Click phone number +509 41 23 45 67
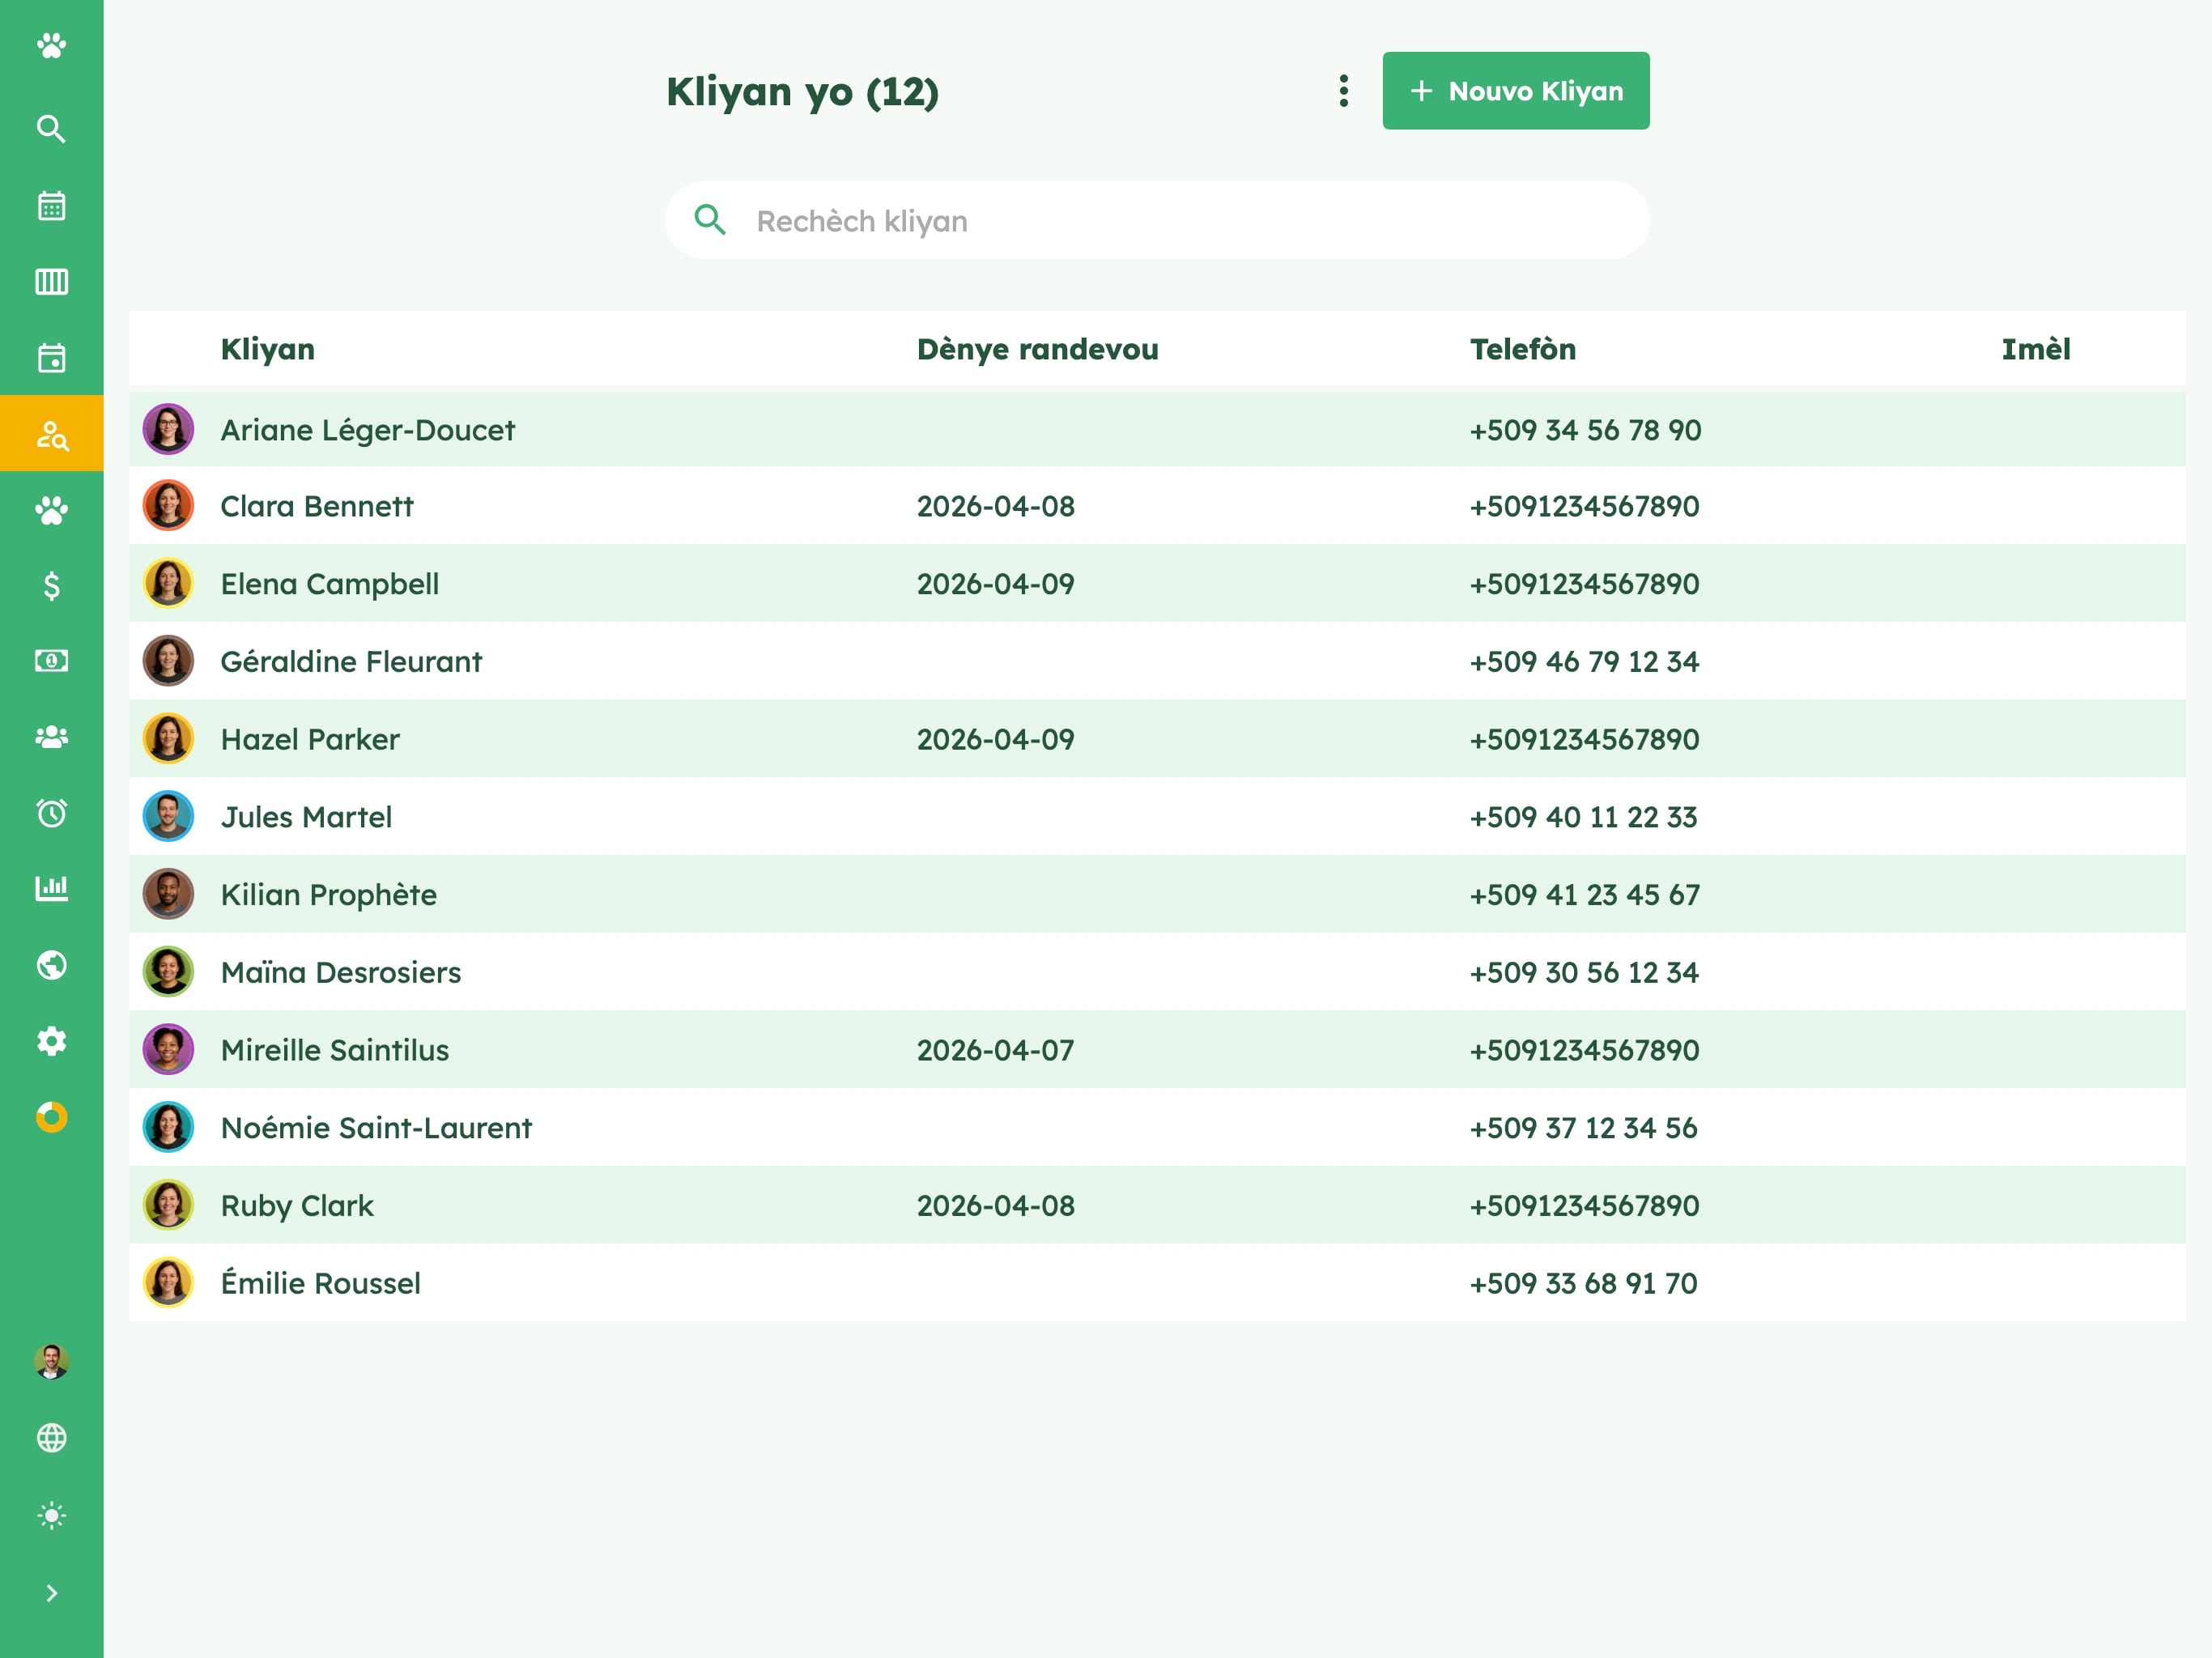 tap(1584, 894)
